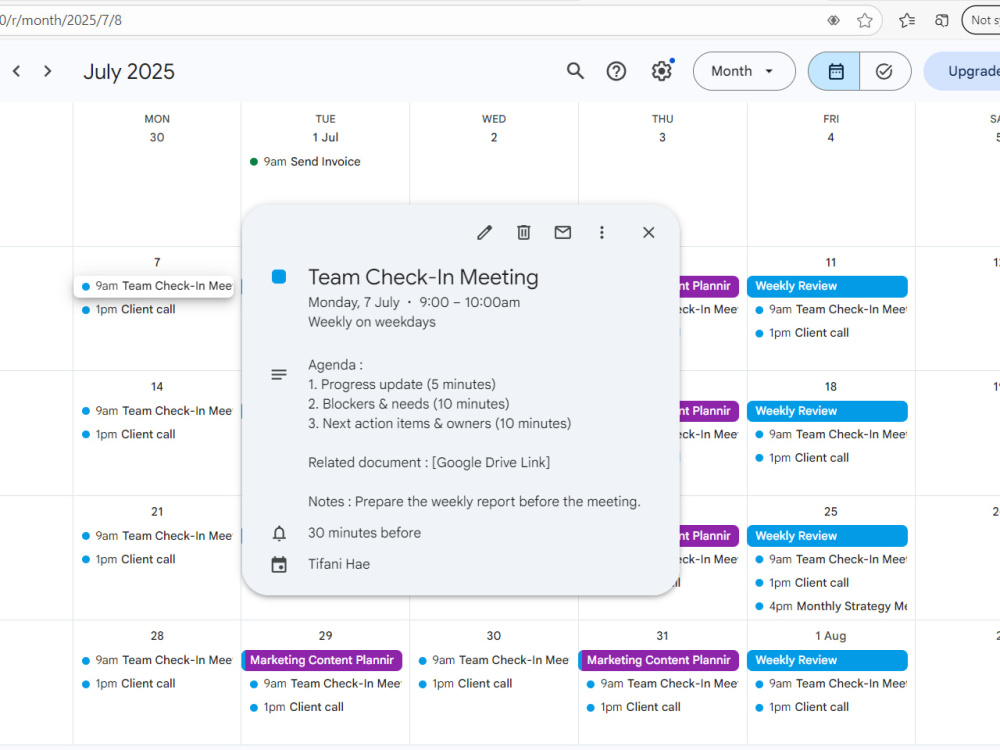
Task: Open the Month view dropdown
Action: point(744,71)
